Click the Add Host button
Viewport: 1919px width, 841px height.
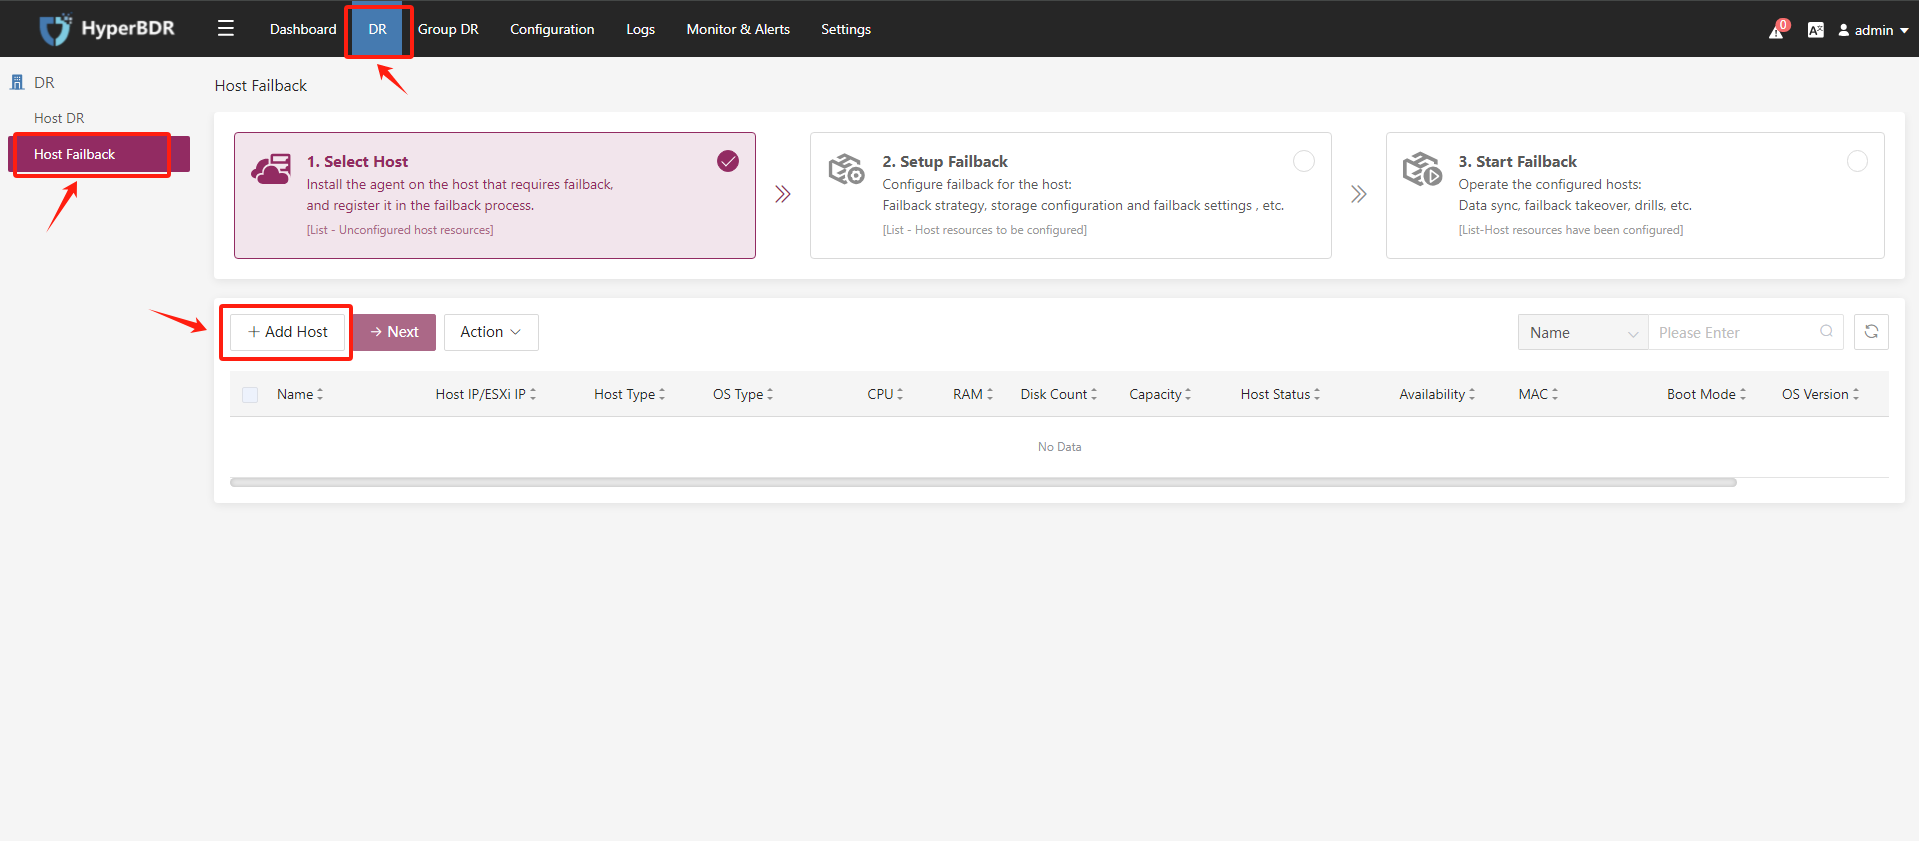click(288, 332)
